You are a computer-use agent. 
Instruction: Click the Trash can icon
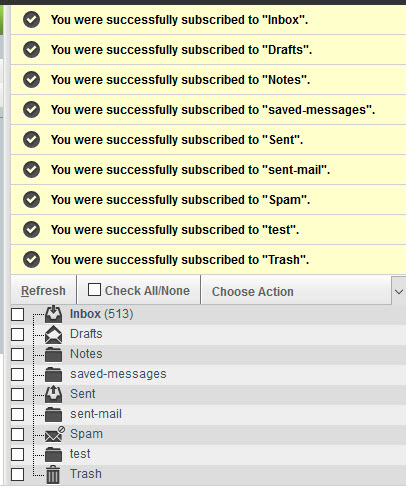pos(53,474)
